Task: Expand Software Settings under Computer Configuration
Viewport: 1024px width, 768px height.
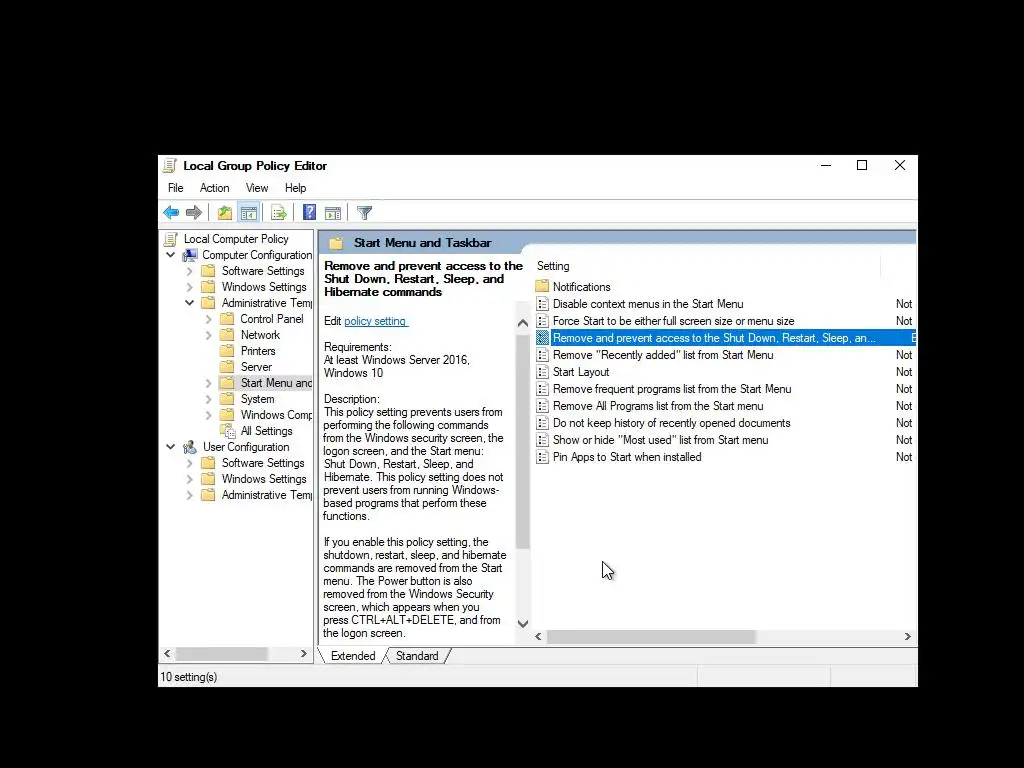Action: tap(189, 270)
